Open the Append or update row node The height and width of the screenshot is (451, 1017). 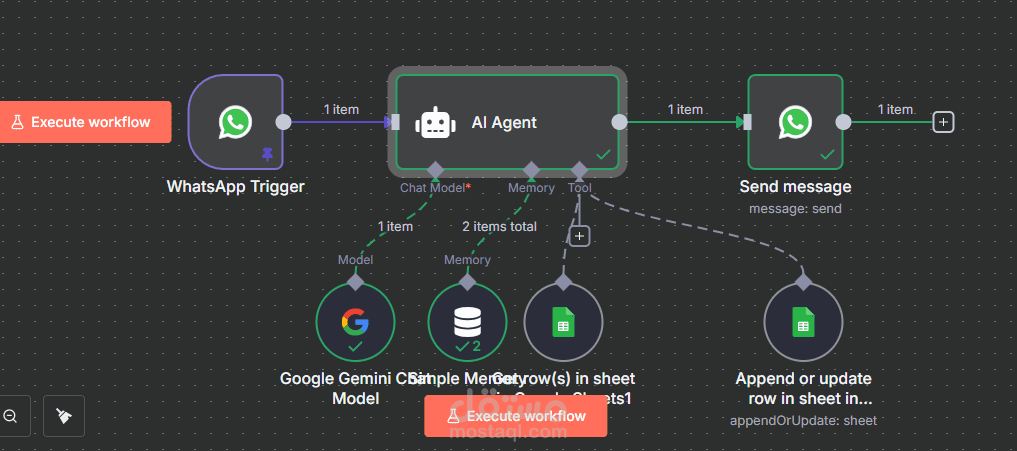(803, 322)
